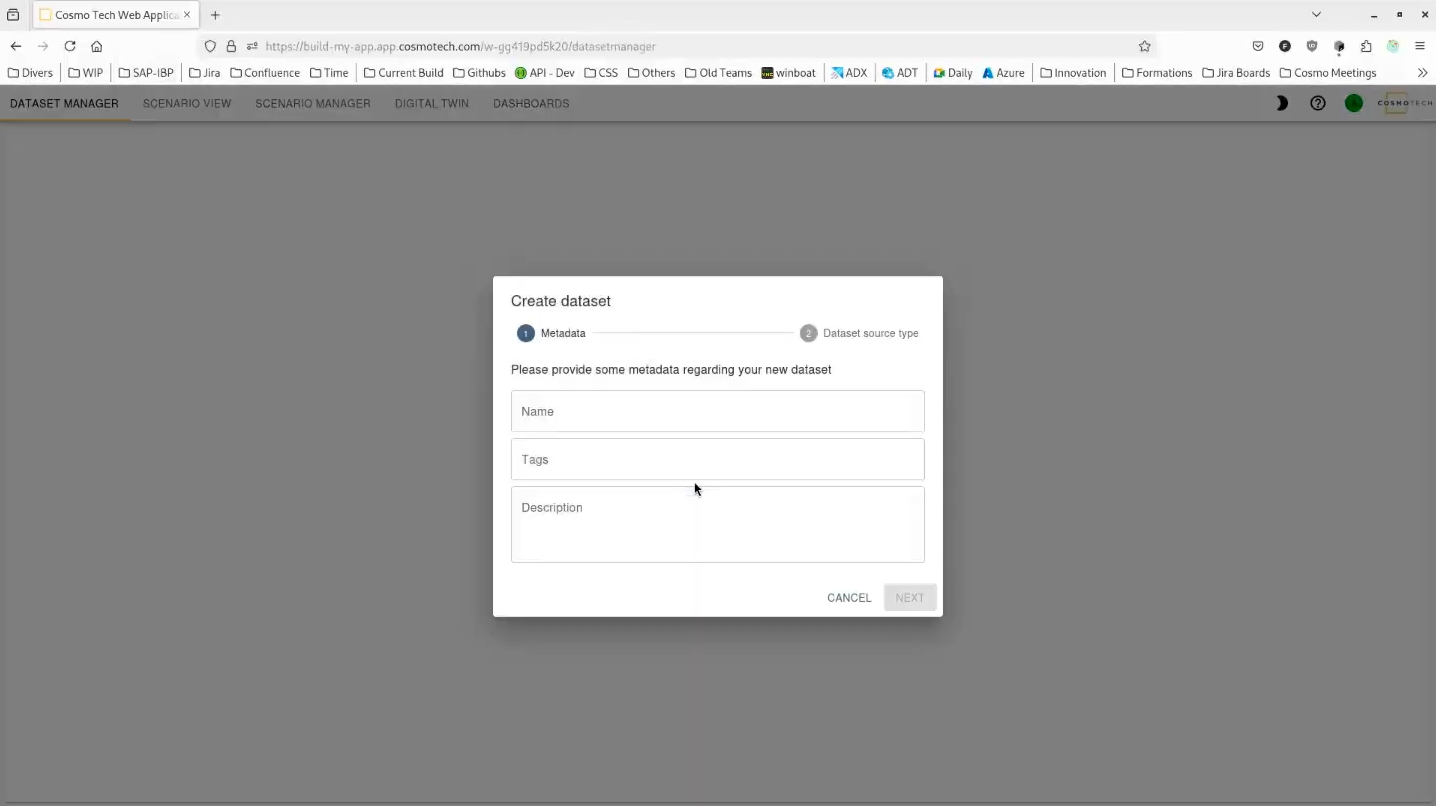Open the Azure bookmark
The image size is (1436, 806).
(1002, 72)
